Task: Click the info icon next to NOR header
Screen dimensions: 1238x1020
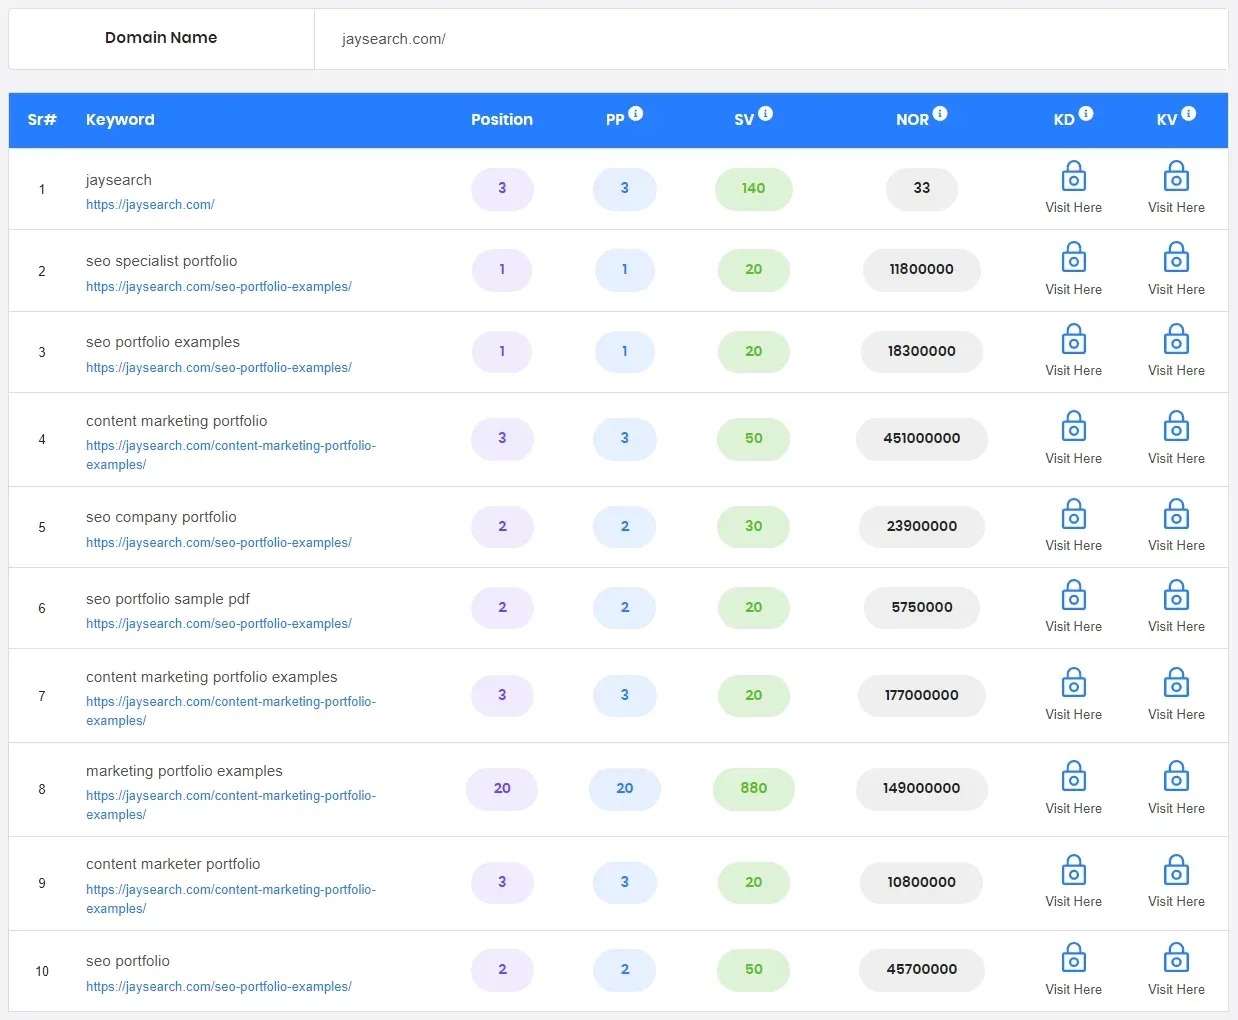Action: [x=940, y=114]
